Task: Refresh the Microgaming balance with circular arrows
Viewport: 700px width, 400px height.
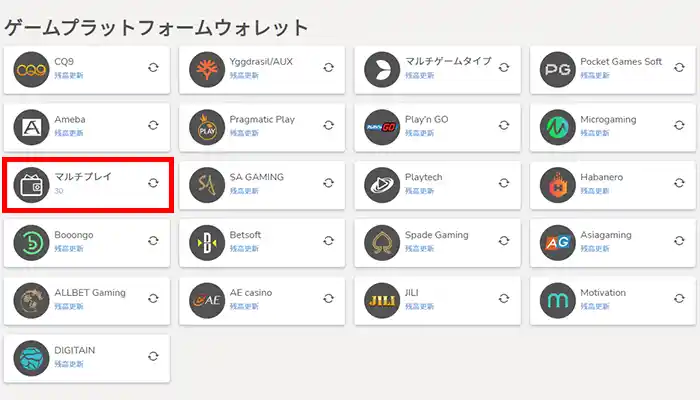Action: coord(679,126)
